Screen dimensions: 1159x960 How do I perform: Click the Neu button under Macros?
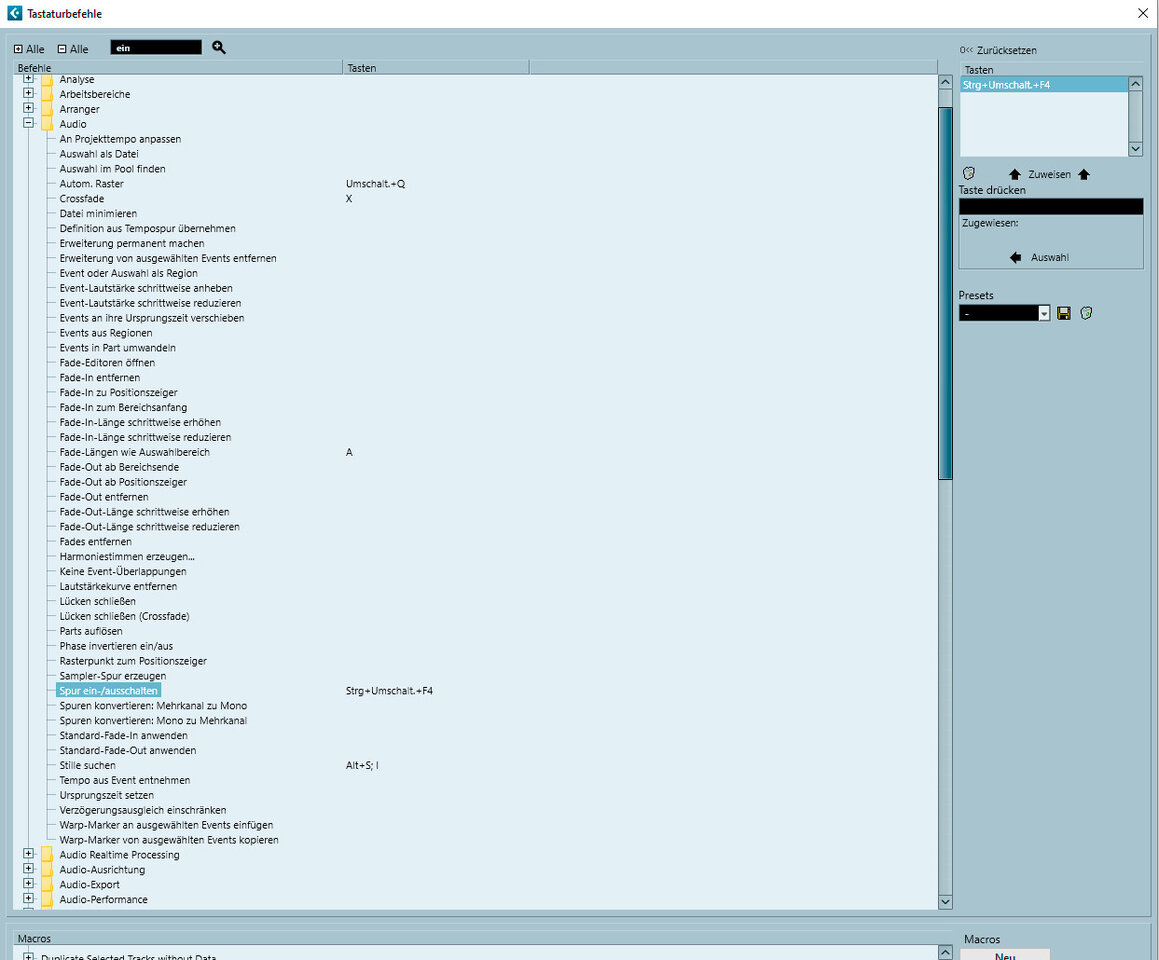click(x=1005, y=955)
